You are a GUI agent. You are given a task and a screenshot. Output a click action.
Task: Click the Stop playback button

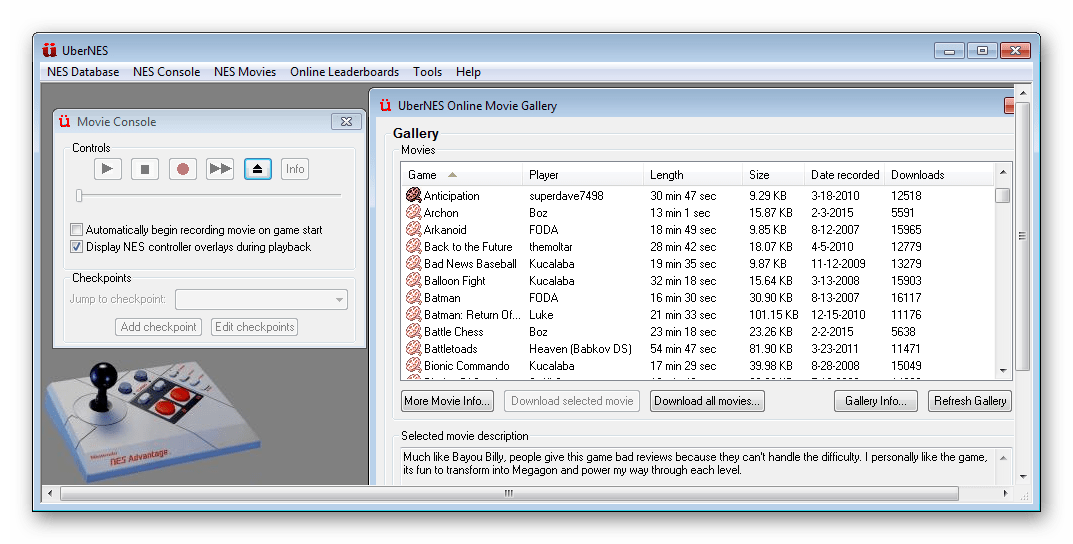click(x=145, y=169)
